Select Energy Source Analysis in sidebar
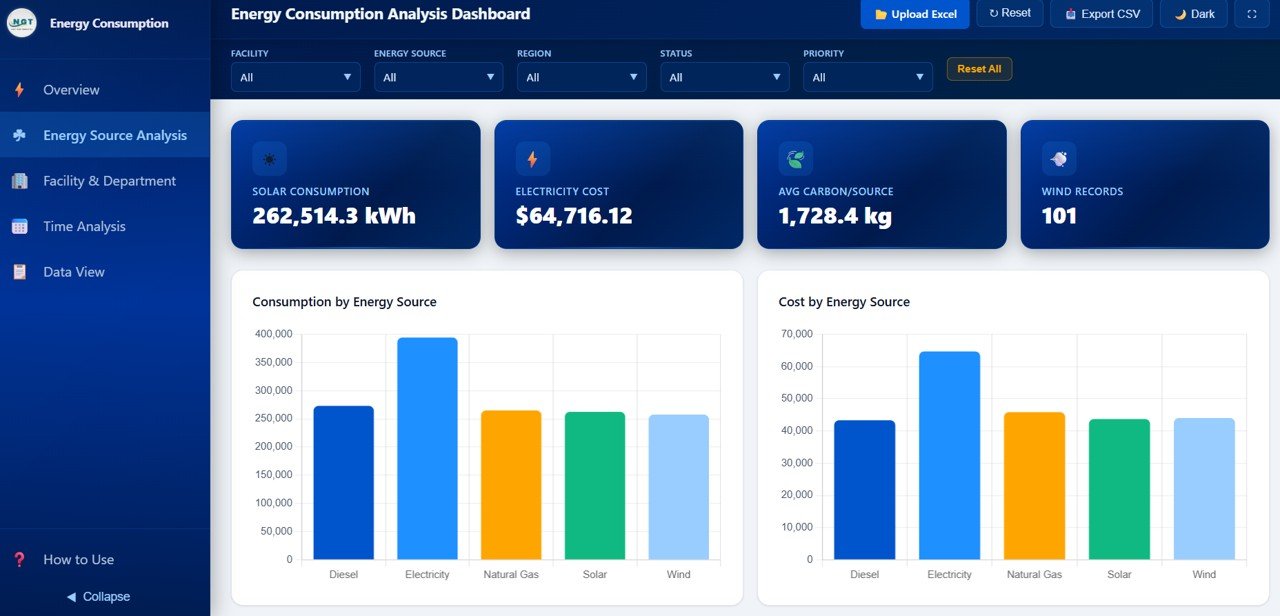This screenshot has width=1280, height=616. (114, 136)
